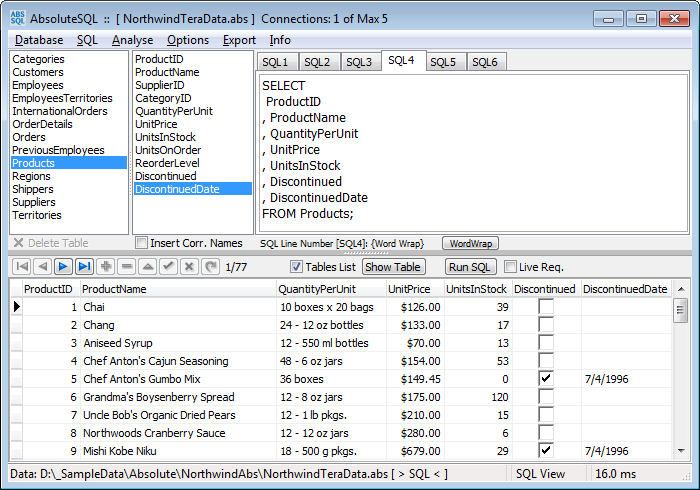Cancel edit with the X navigator button

tap(189, 267)
